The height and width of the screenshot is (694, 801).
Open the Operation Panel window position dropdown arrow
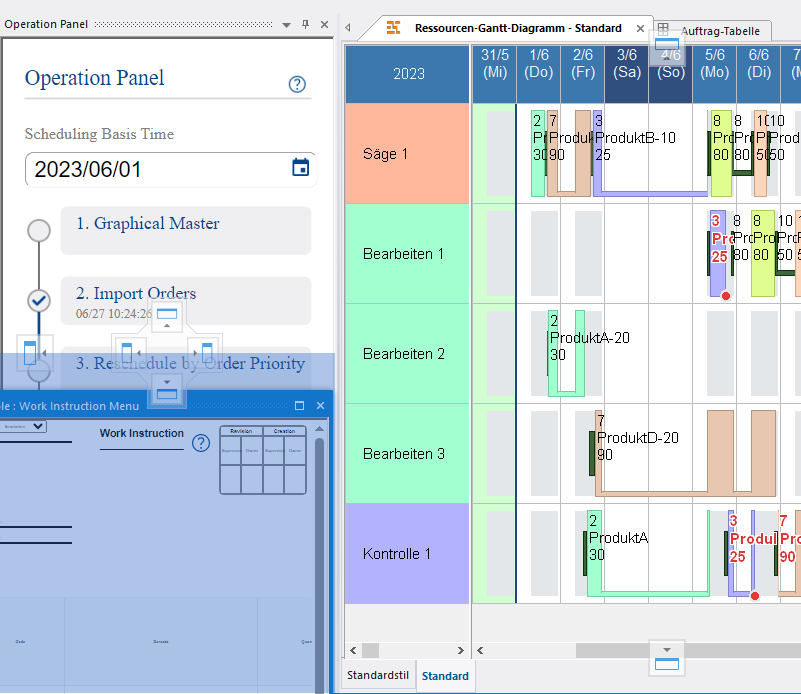(x=287, y=24)
